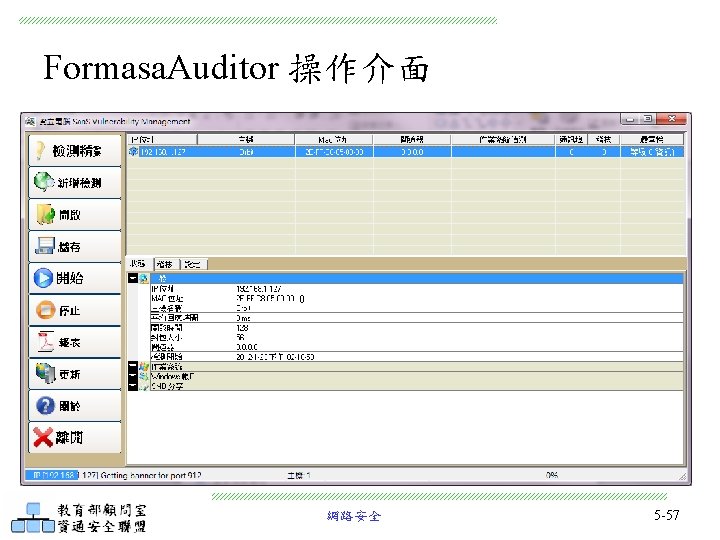720x540 pixels.
Task: Sort by the IP 位址 column header
Action: [163, 139]
